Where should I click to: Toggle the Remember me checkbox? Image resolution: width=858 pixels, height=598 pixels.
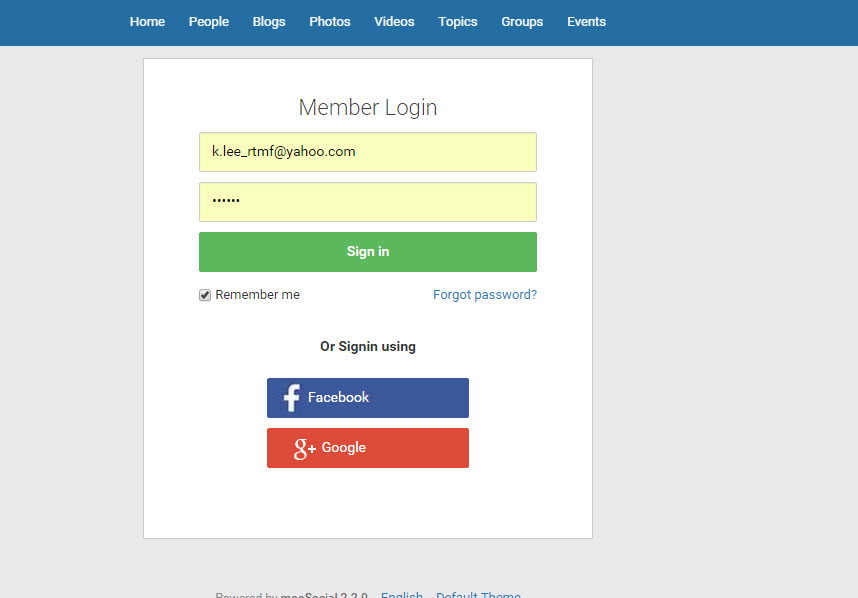point(205,295)
